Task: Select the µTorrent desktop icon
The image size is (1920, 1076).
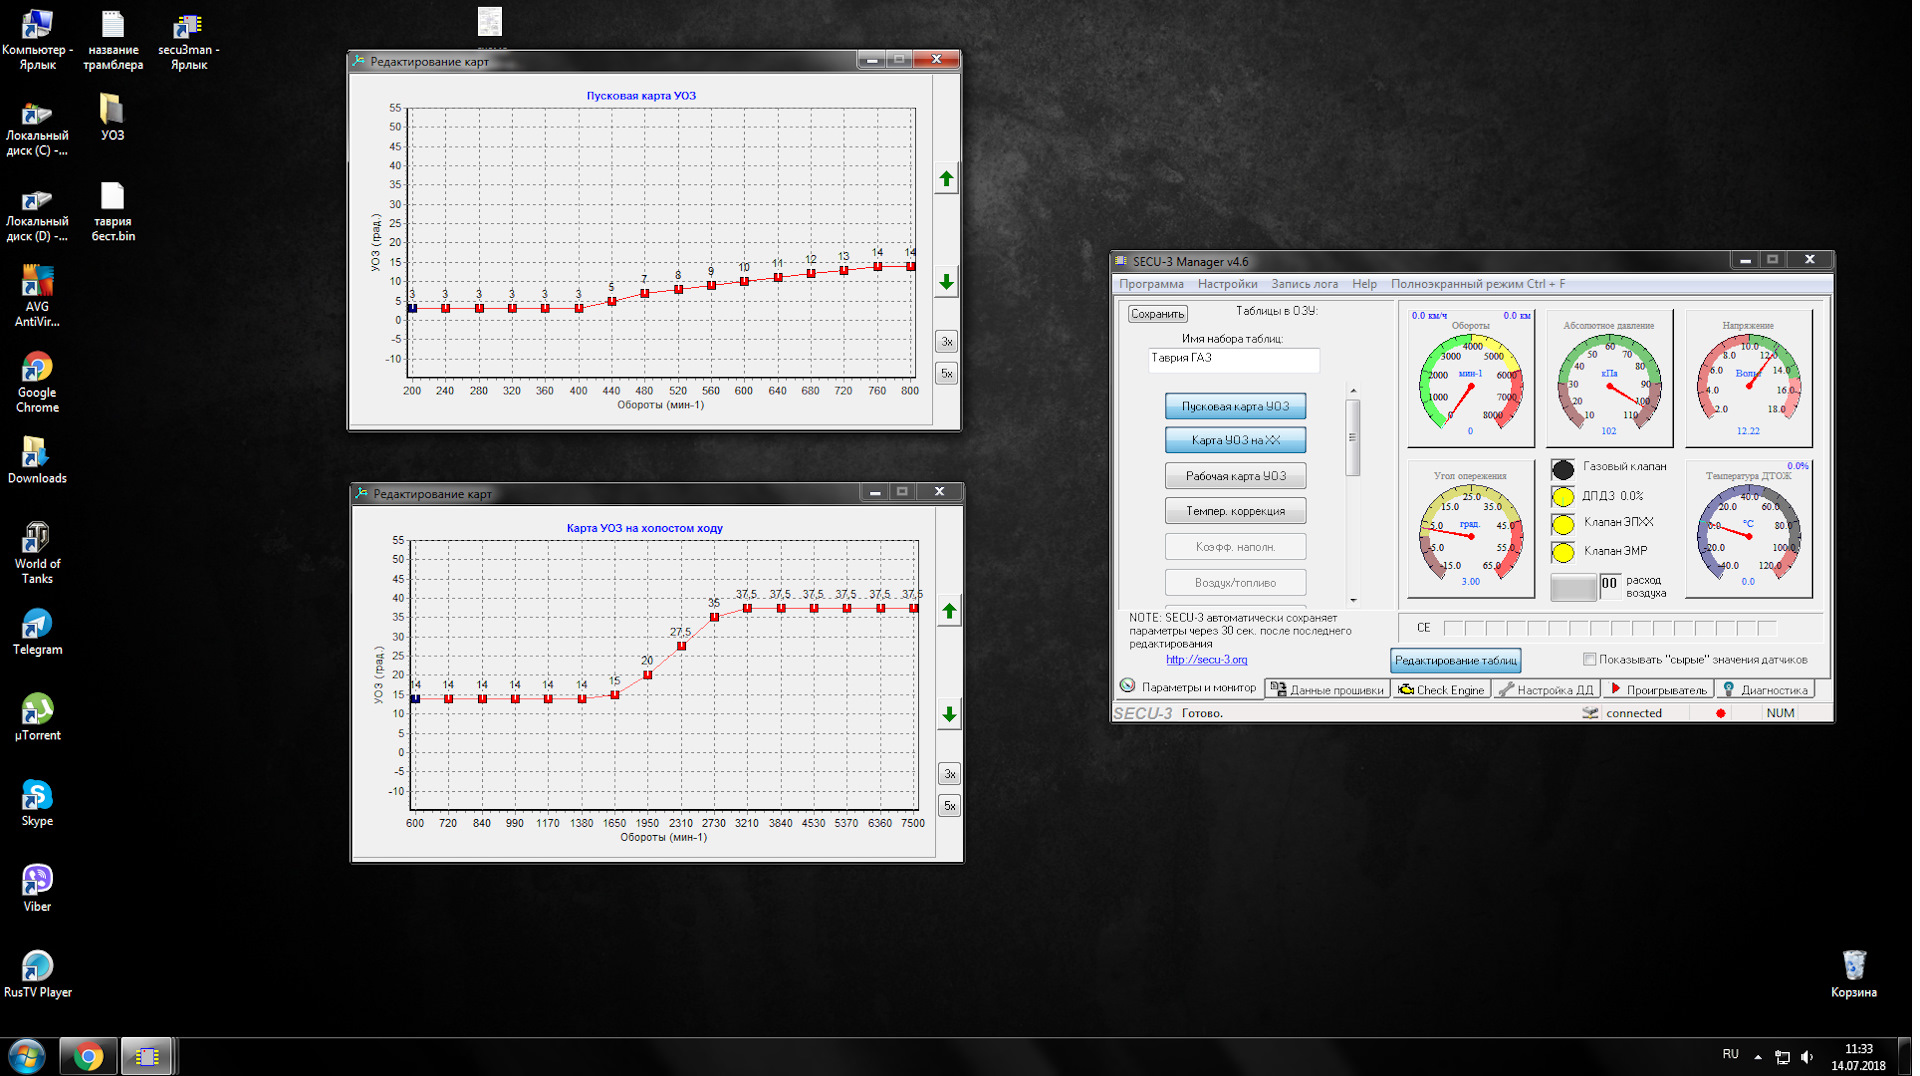Action: click(37, 717)
